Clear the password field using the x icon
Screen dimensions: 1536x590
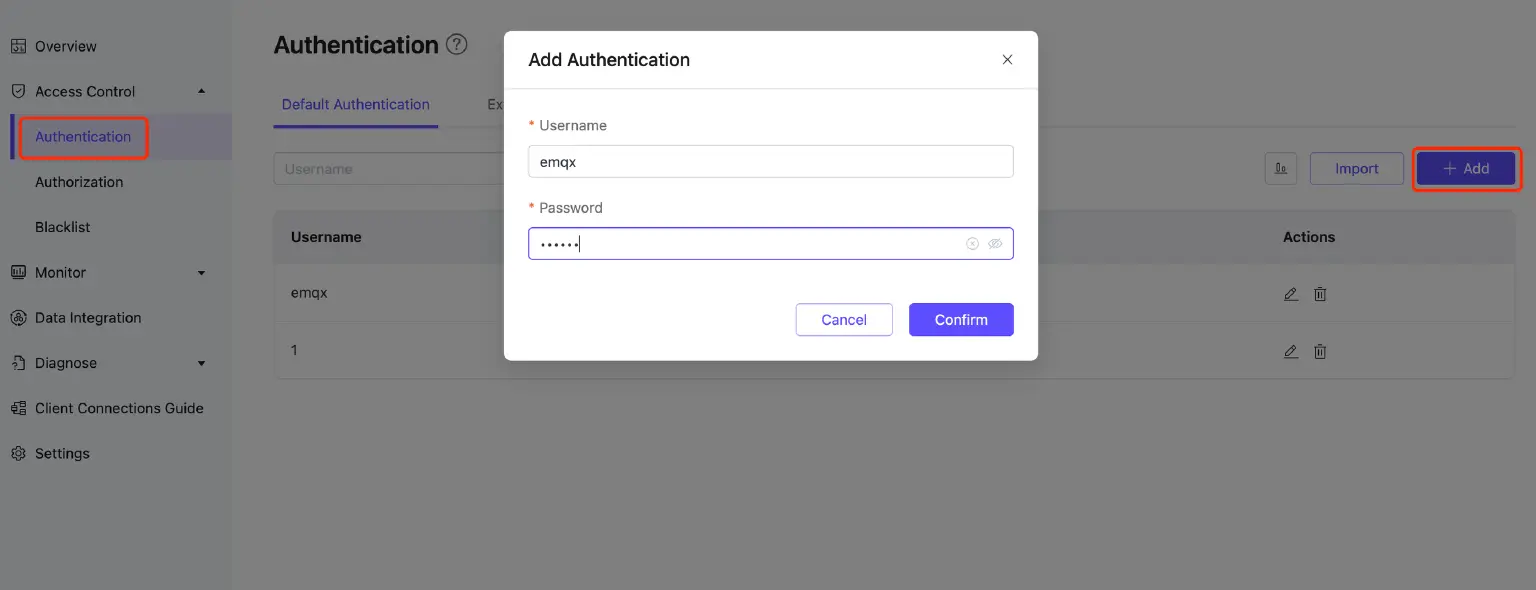[x=971, y=243]
